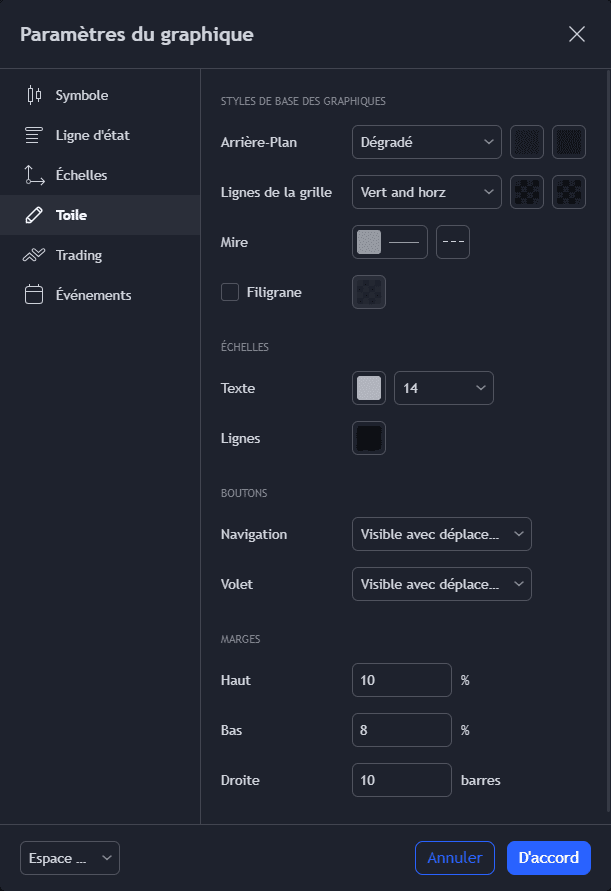Screen dimensions: 611x891
Task: Change the scale text size dropdown
Action: [x=443, y=388]
